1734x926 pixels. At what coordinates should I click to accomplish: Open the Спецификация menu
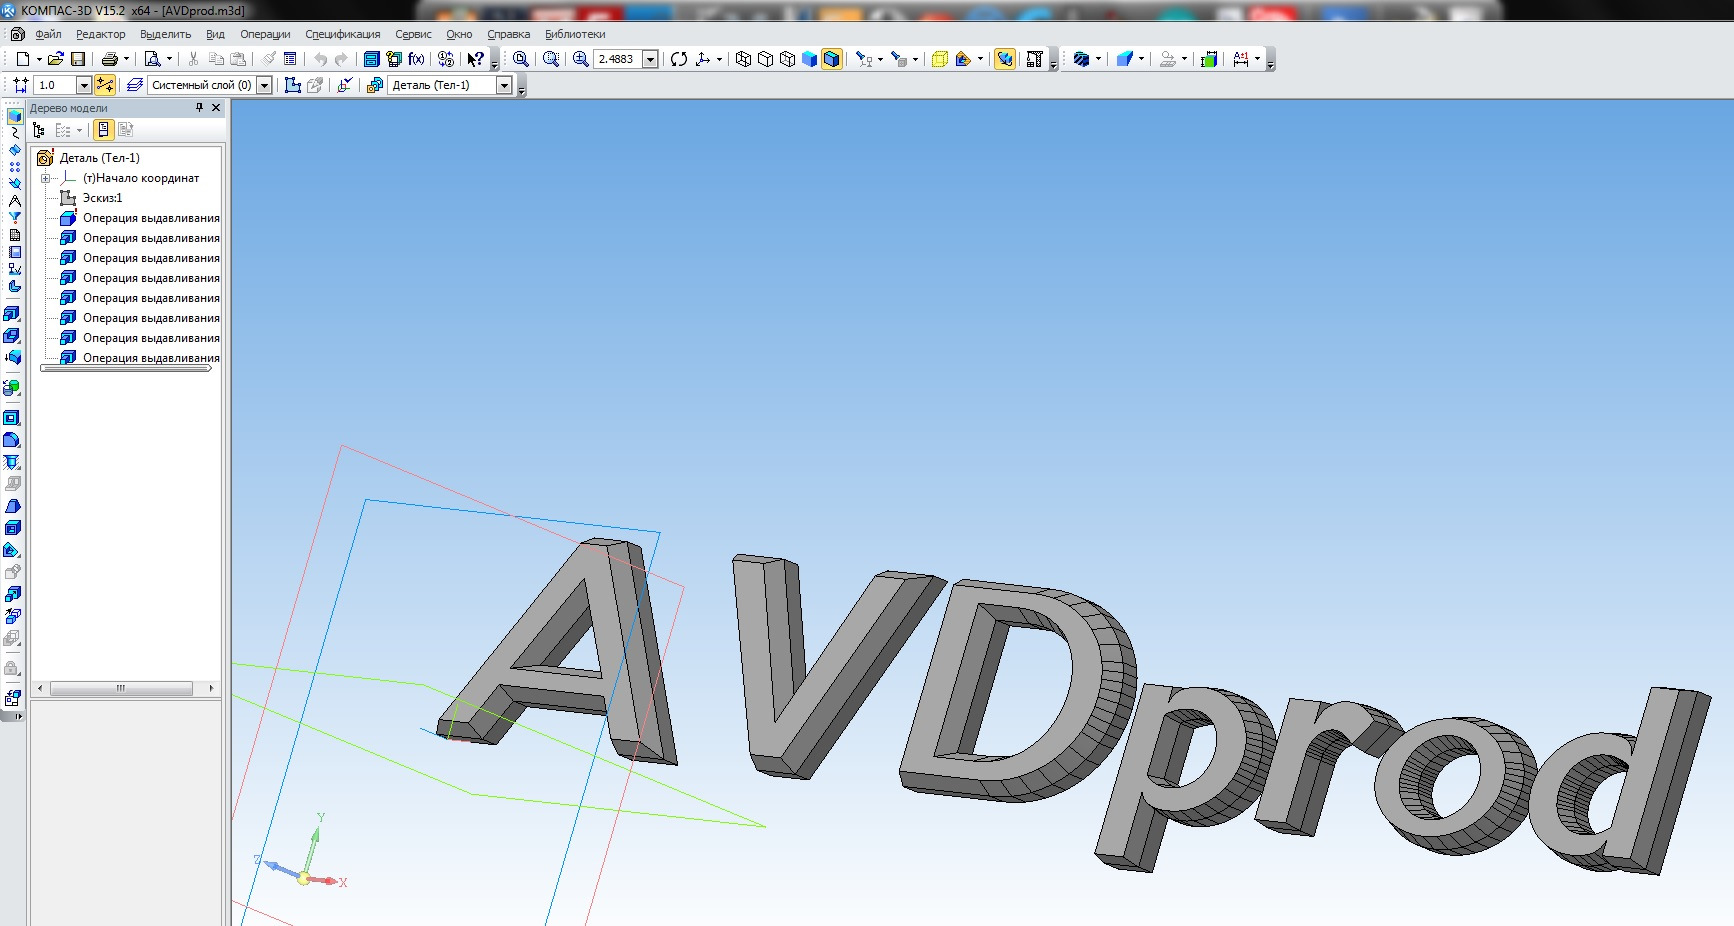click(343, 34)
